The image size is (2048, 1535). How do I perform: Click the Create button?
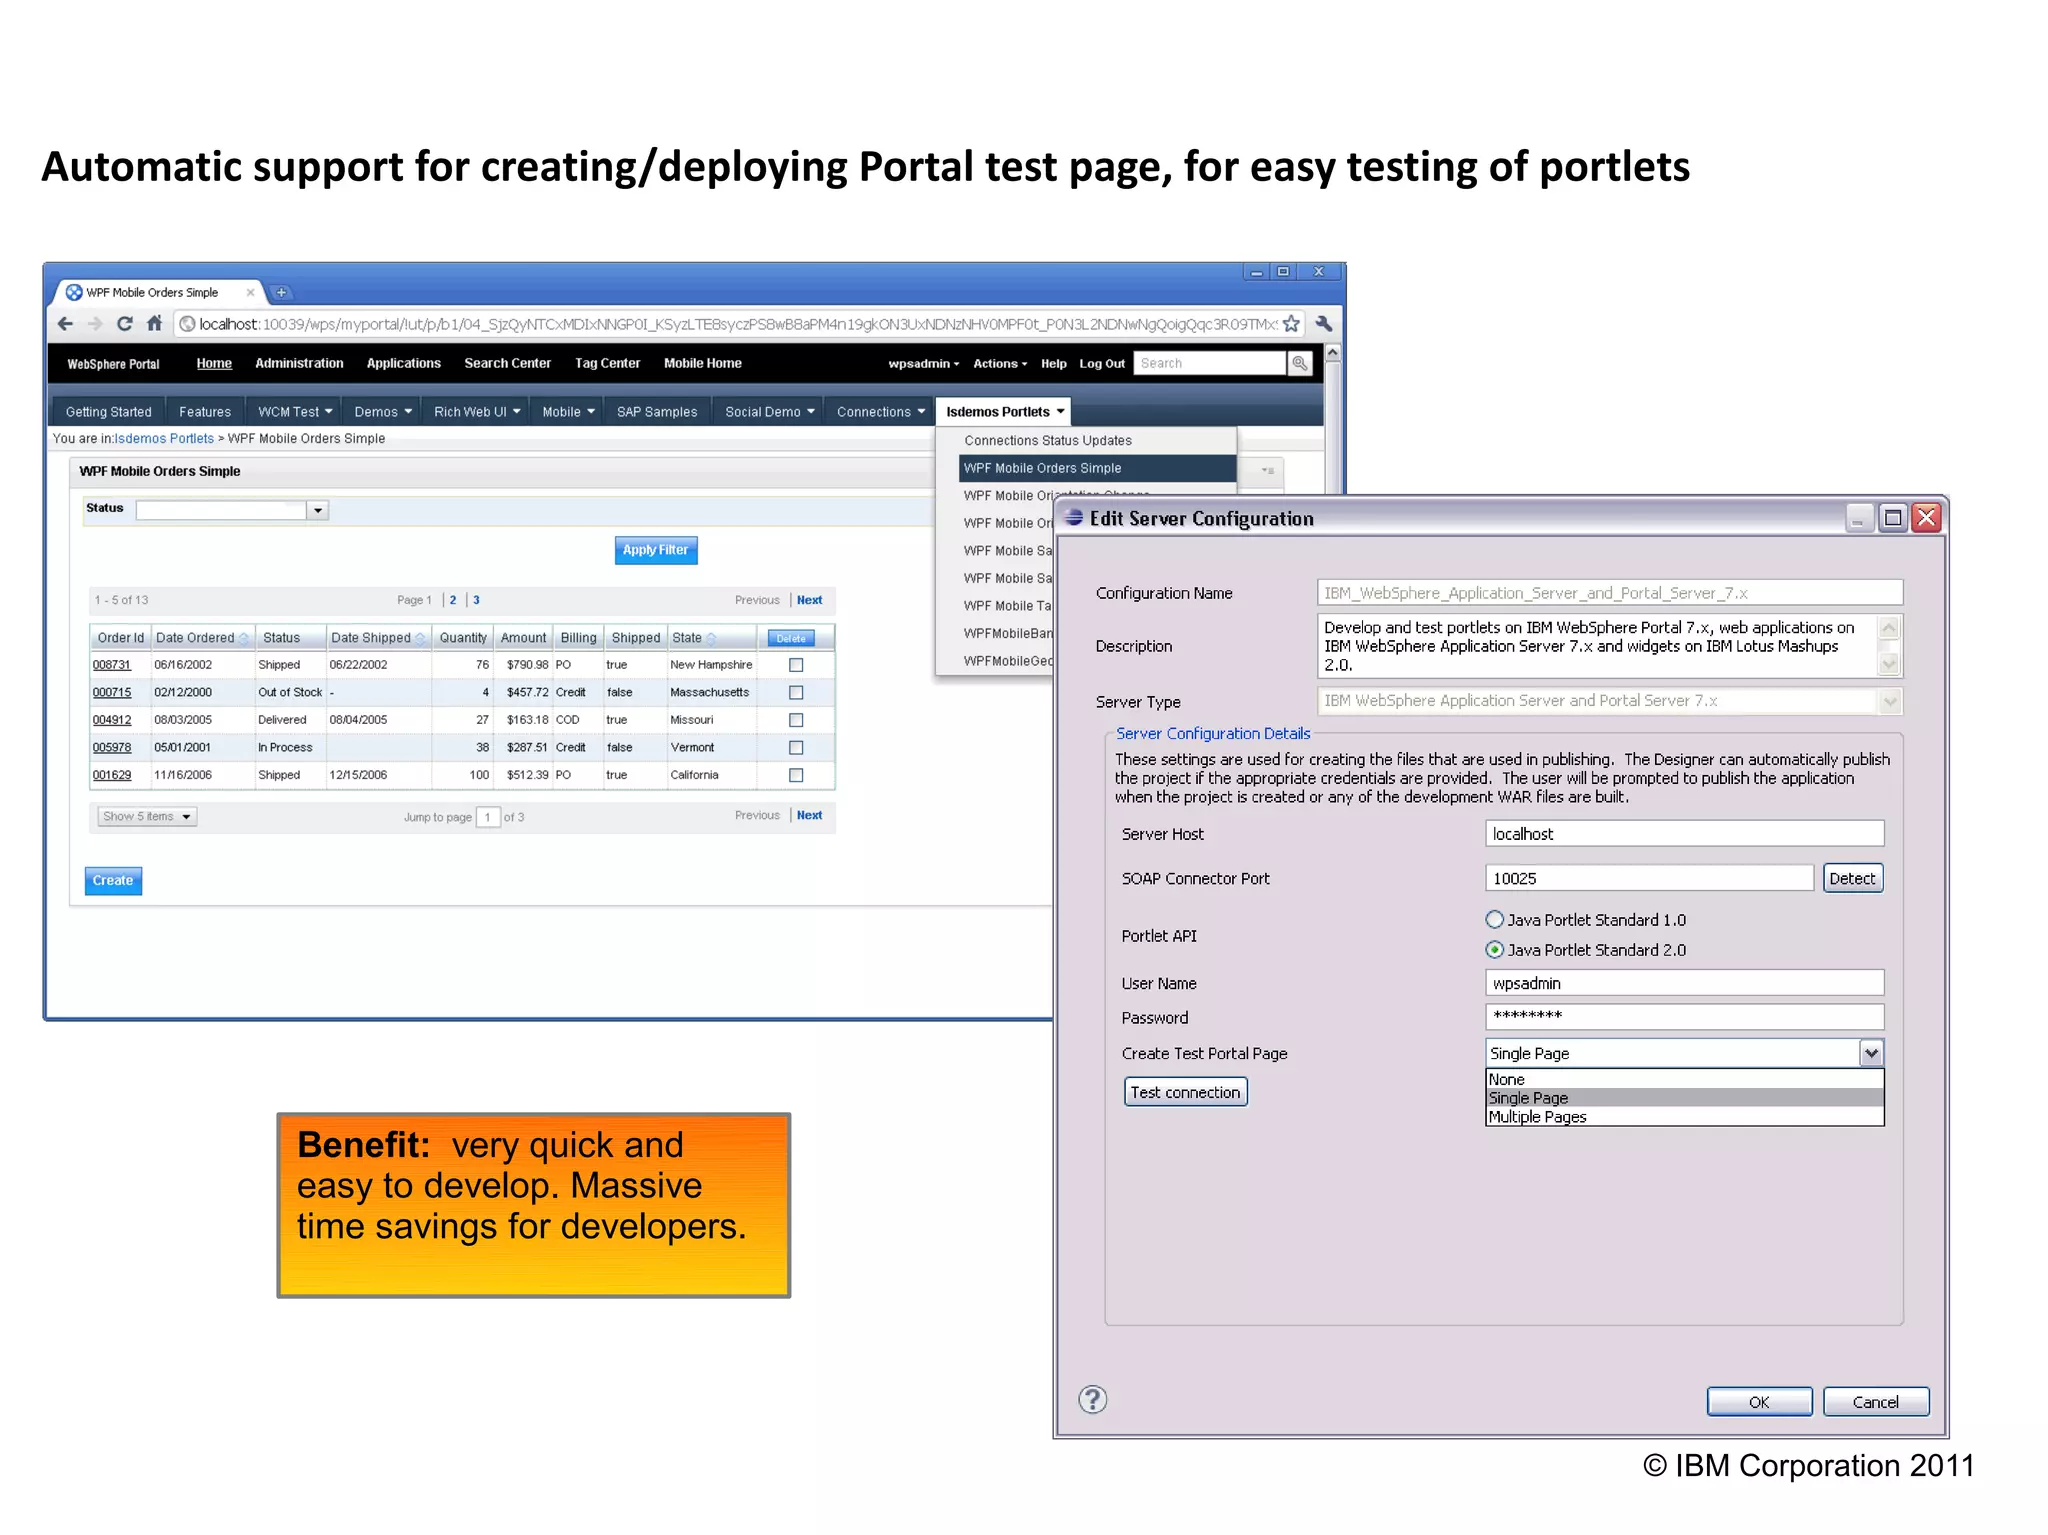point(113,880)
